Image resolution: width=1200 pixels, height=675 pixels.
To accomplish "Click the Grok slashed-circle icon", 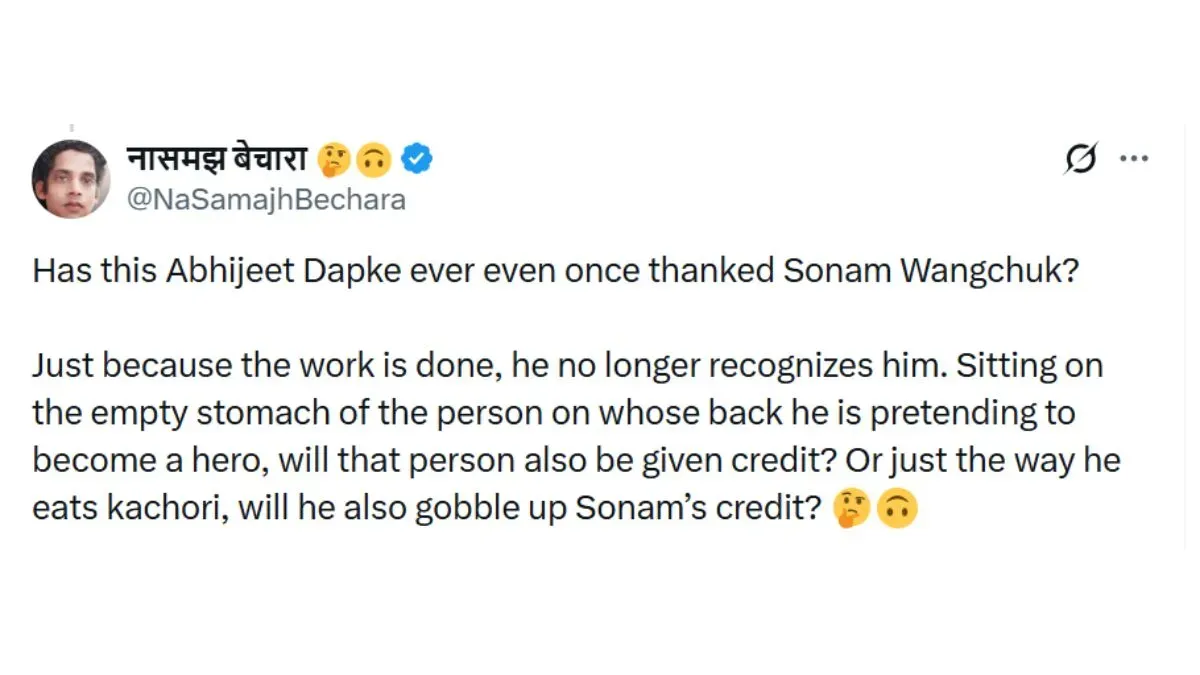I will (1081, 159).
